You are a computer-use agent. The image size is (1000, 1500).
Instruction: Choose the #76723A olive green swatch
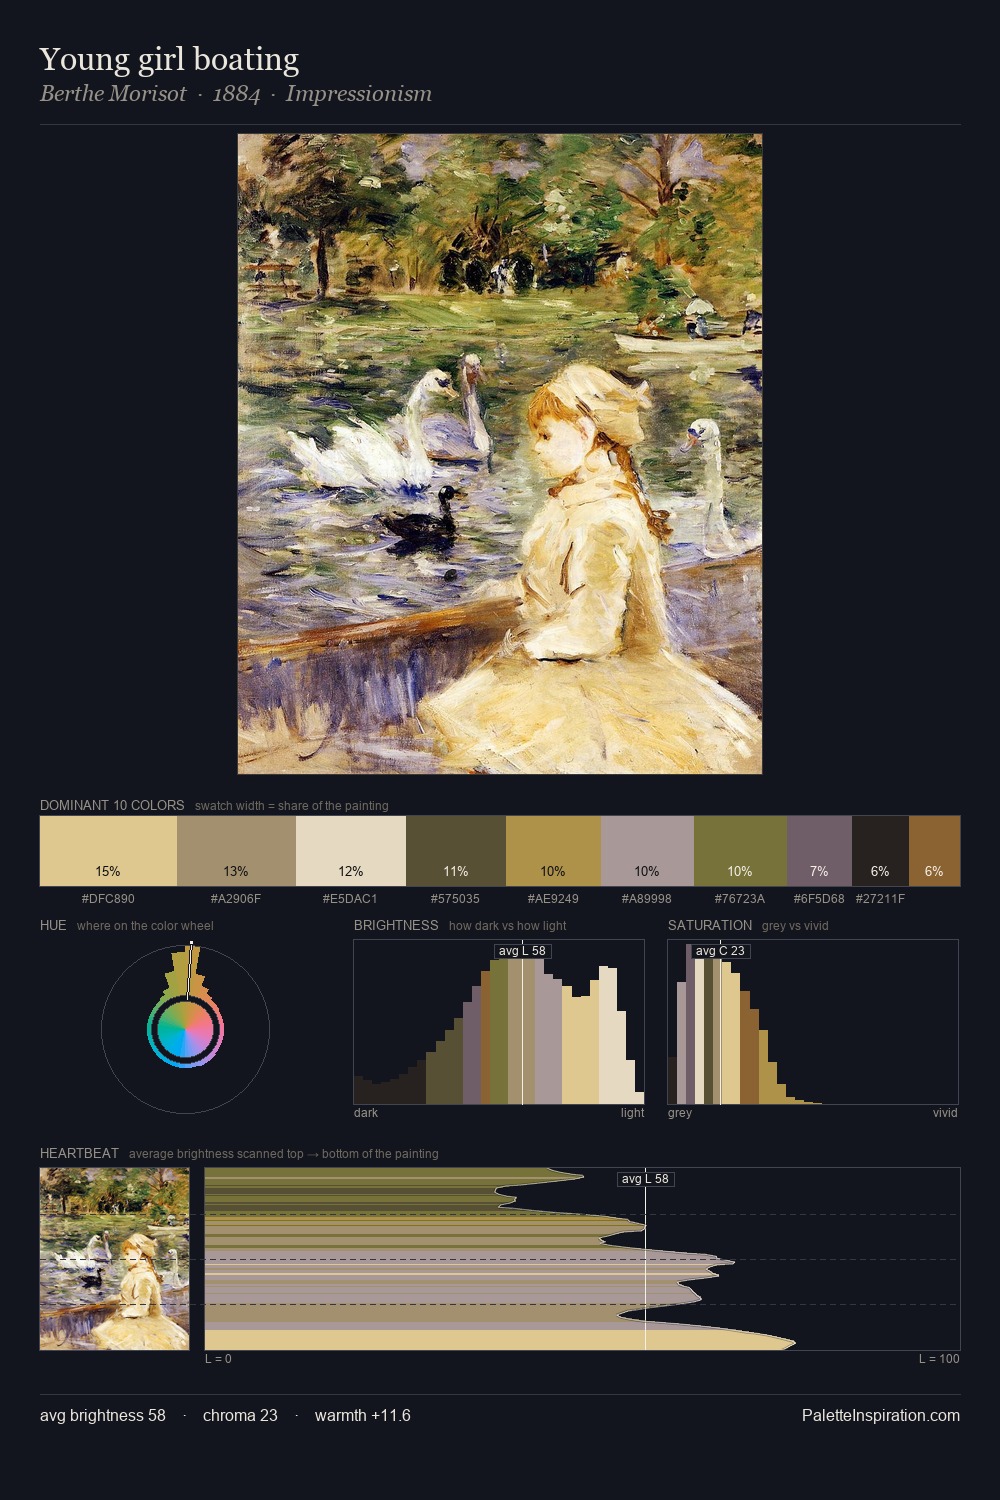coord(740,851)
